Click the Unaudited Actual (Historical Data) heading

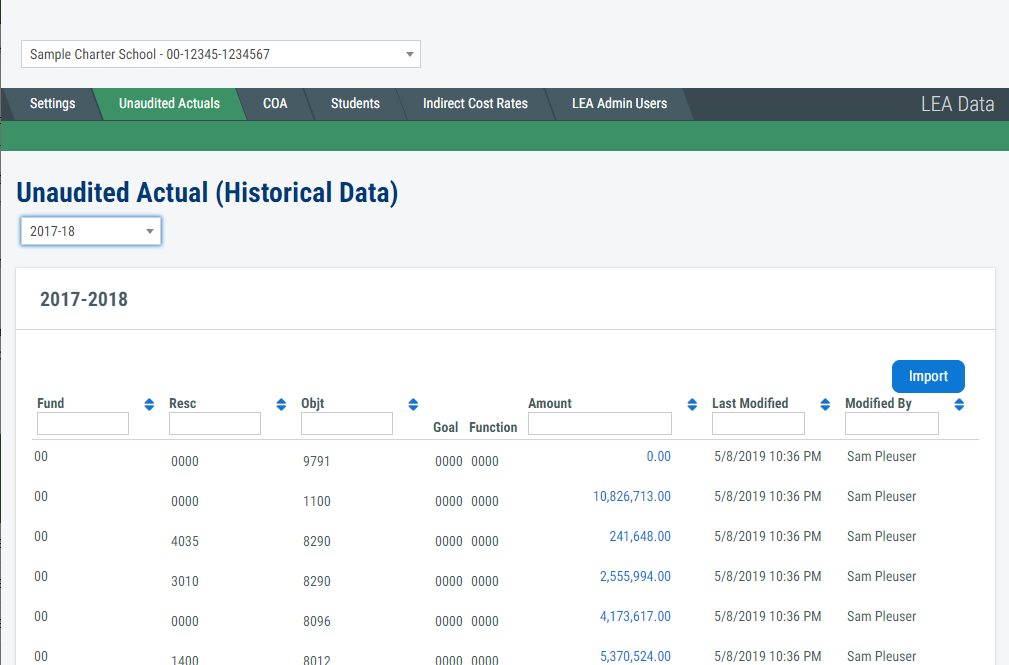click(207, 192)
